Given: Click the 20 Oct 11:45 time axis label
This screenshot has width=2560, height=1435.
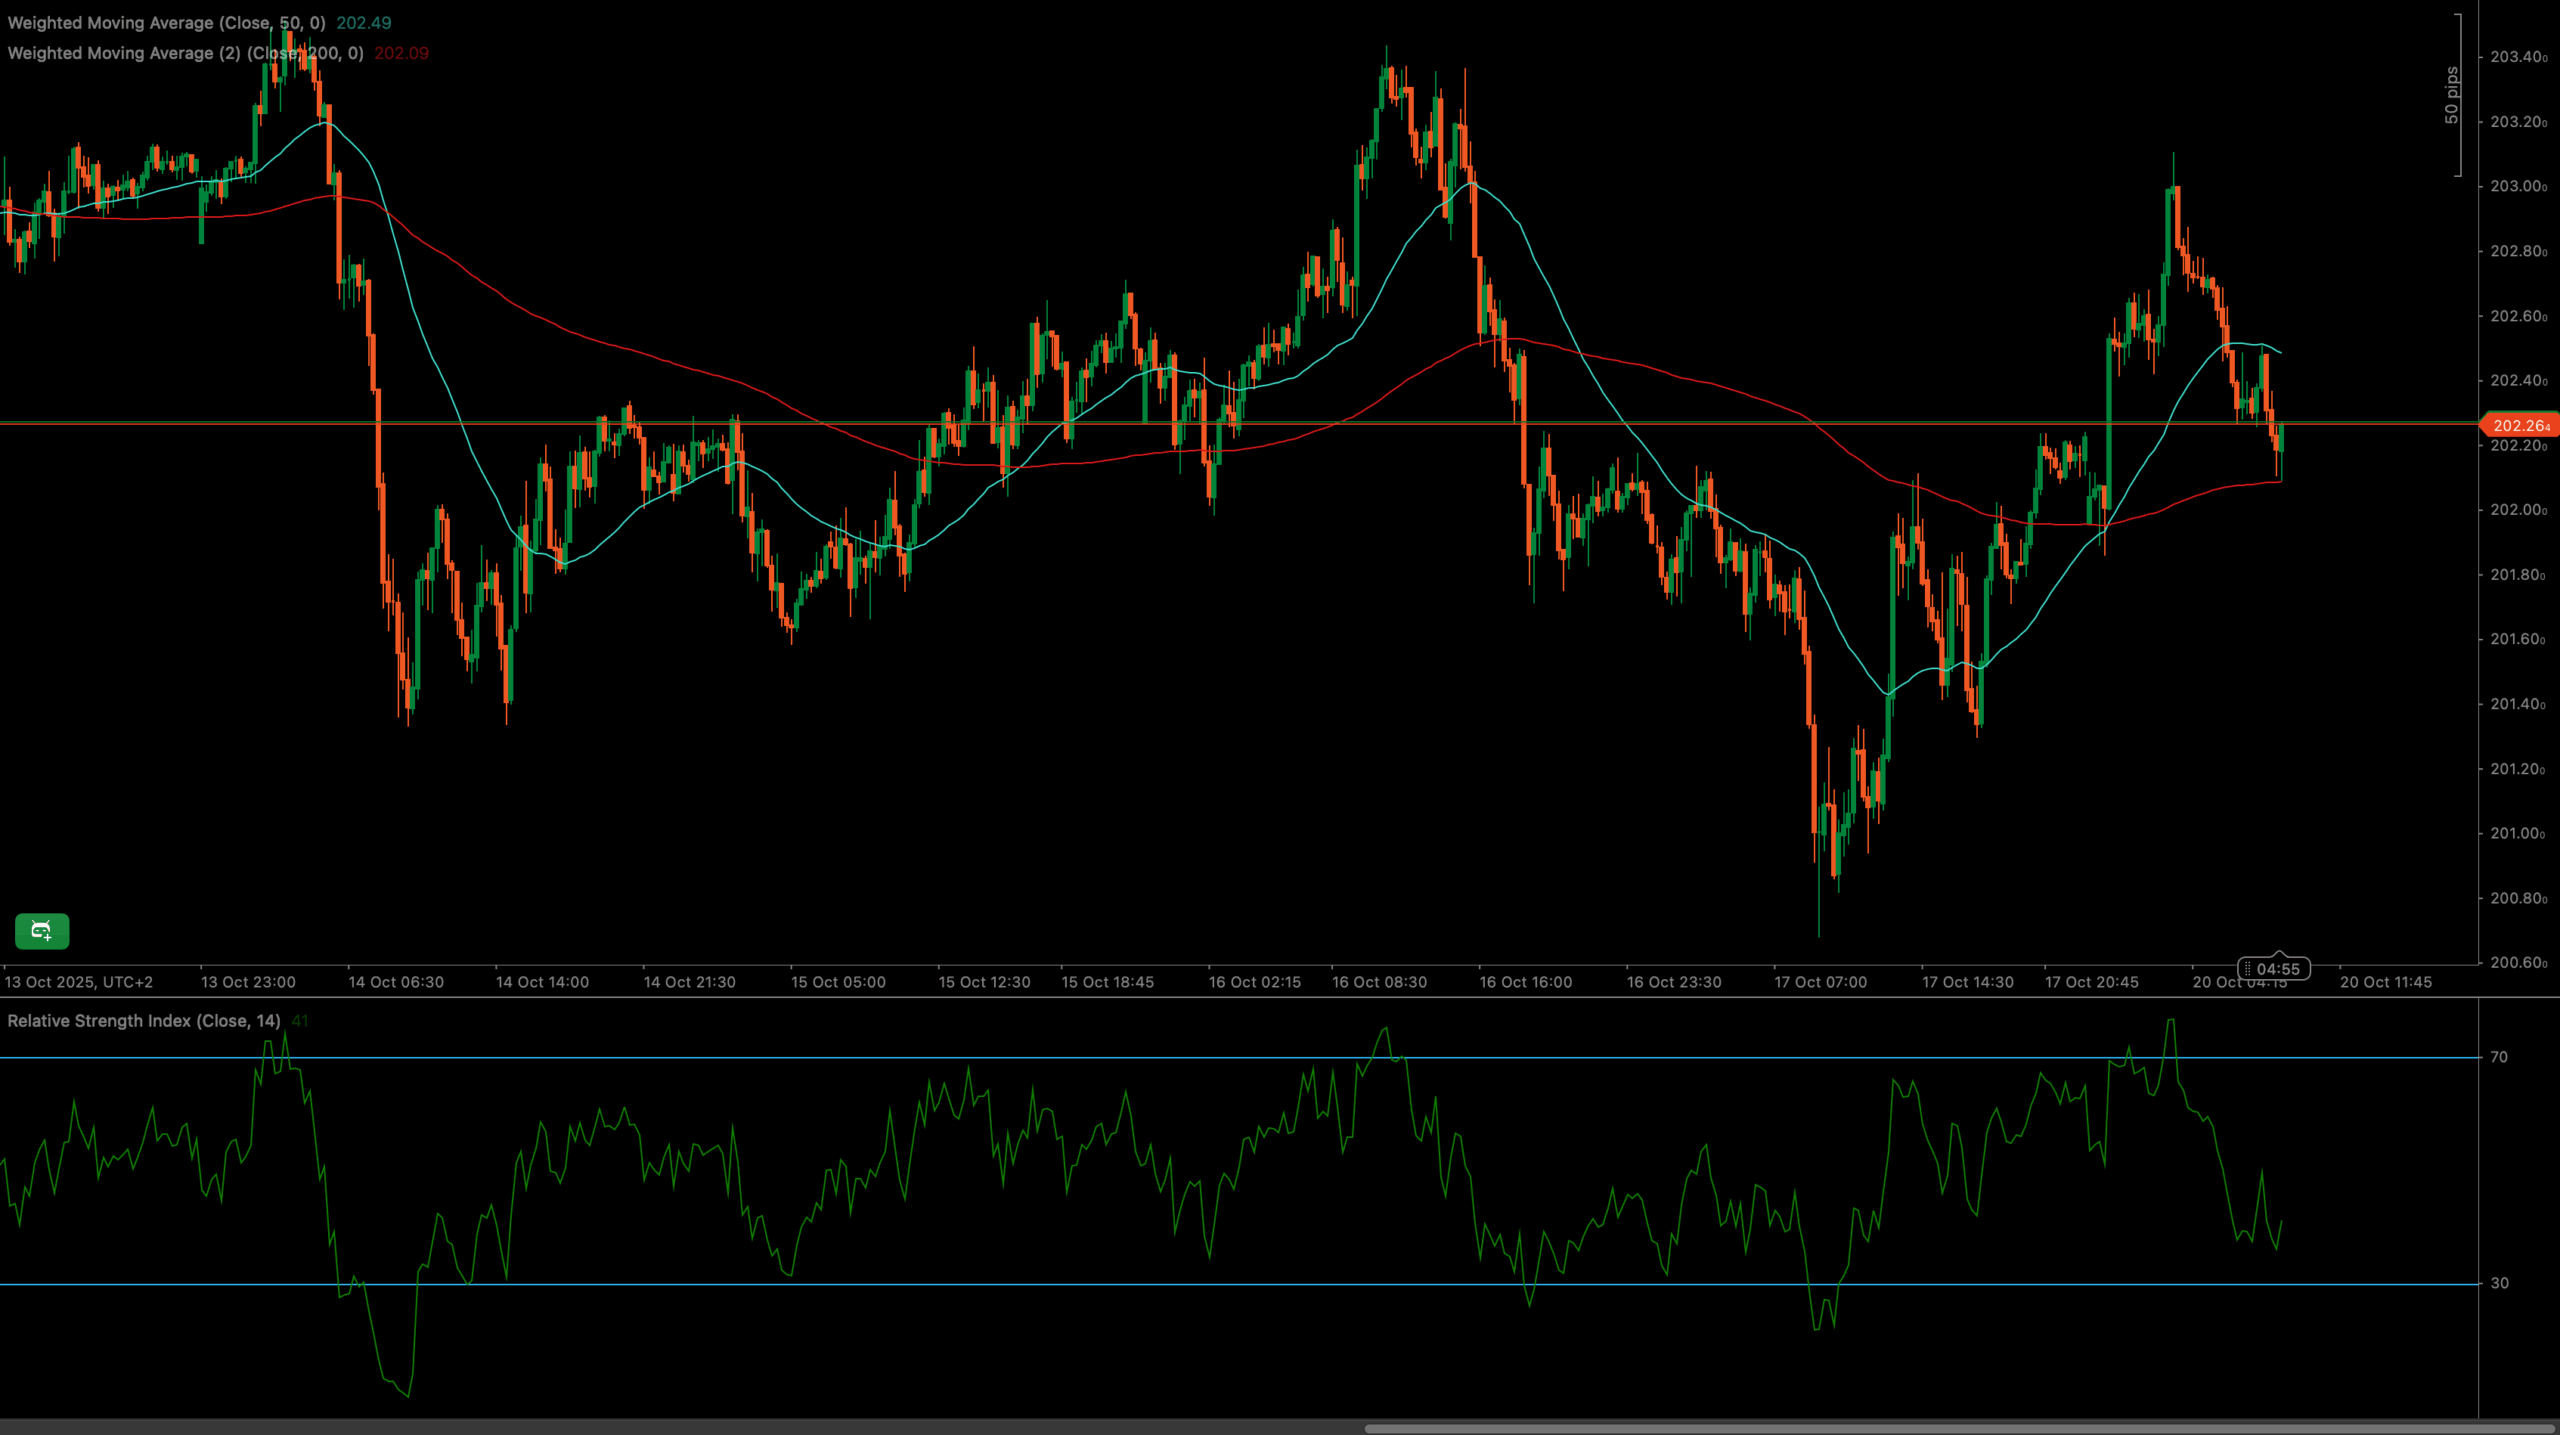Looking at the screenshot, I should pyautogui.click(x=2386, y=982).
